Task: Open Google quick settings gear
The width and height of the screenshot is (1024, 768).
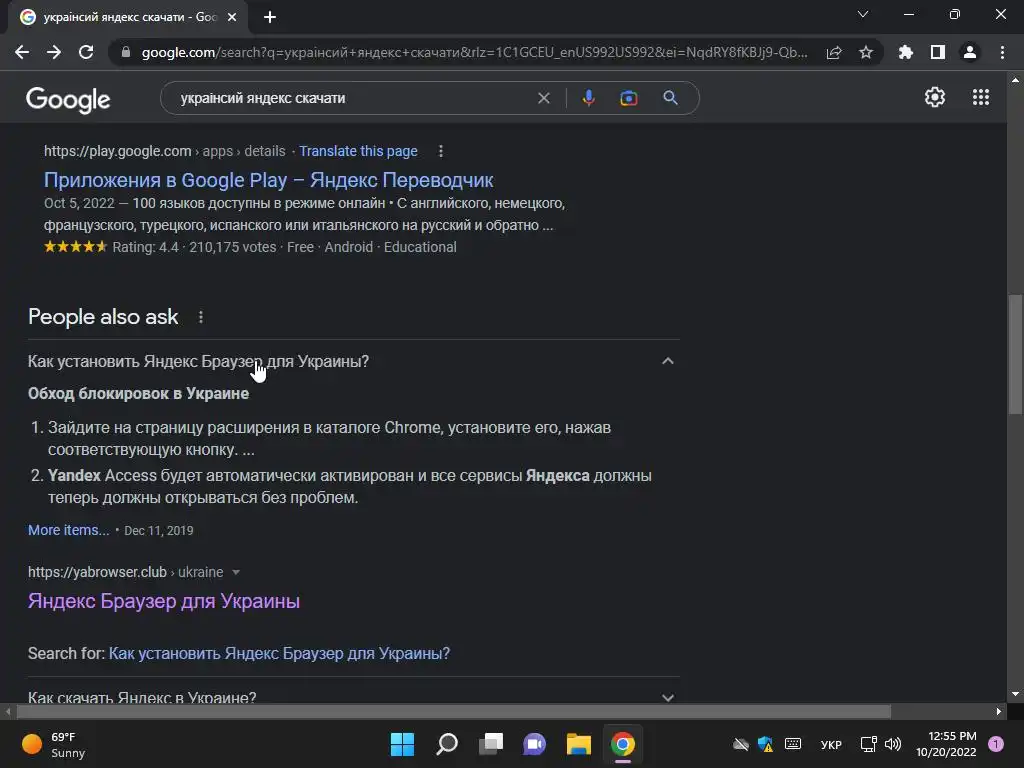Action: (x=935, y=97)
